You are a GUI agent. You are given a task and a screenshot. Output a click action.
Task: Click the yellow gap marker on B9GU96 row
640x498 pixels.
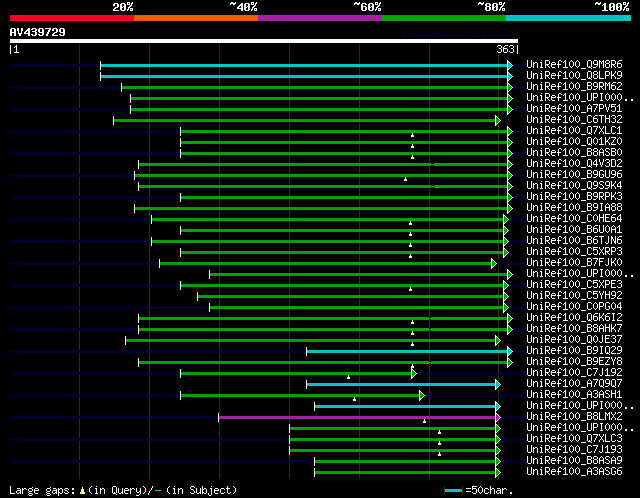pos(405,179)
